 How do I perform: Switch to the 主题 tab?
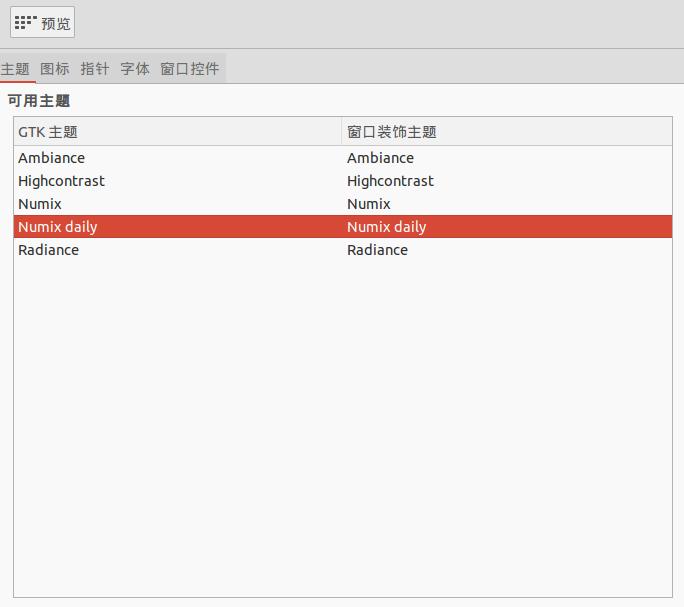pyautogui.click(x=16, y=69)
